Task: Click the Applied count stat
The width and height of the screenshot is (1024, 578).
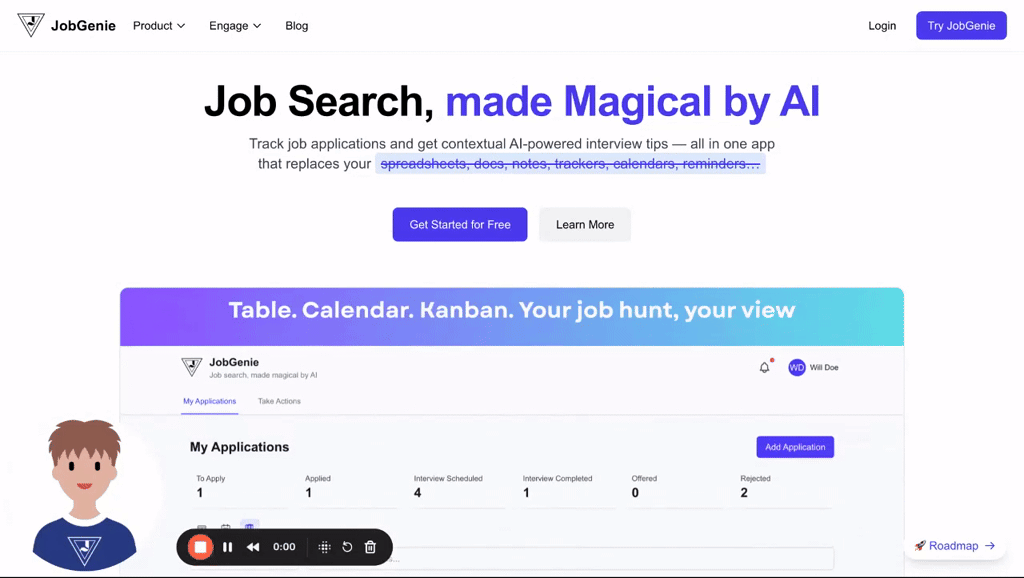Action: tap(350, 488)
